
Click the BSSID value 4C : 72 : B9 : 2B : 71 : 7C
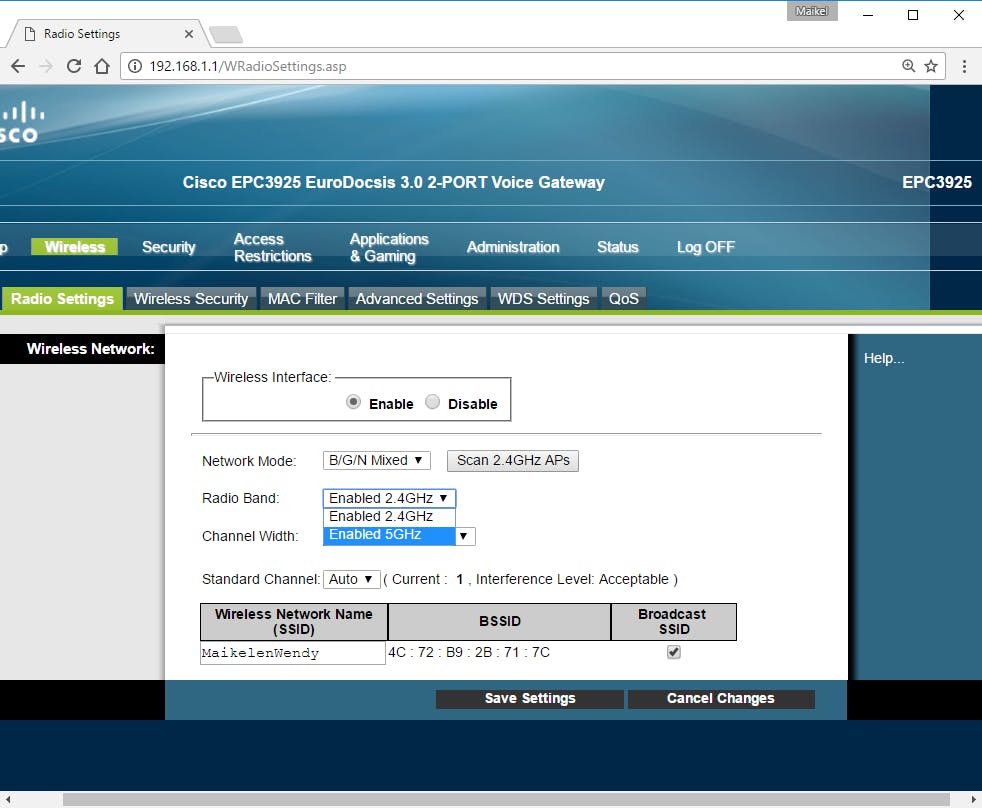tap(468, 652)
